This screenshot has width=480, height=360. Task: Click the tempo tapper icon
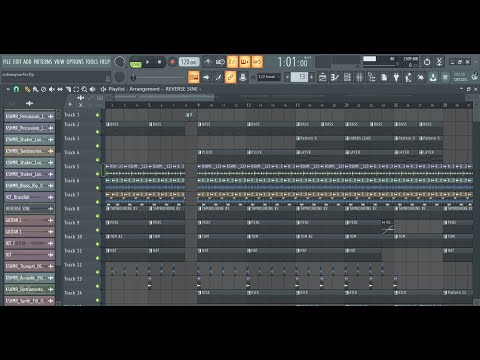click(x=408, y=77)
